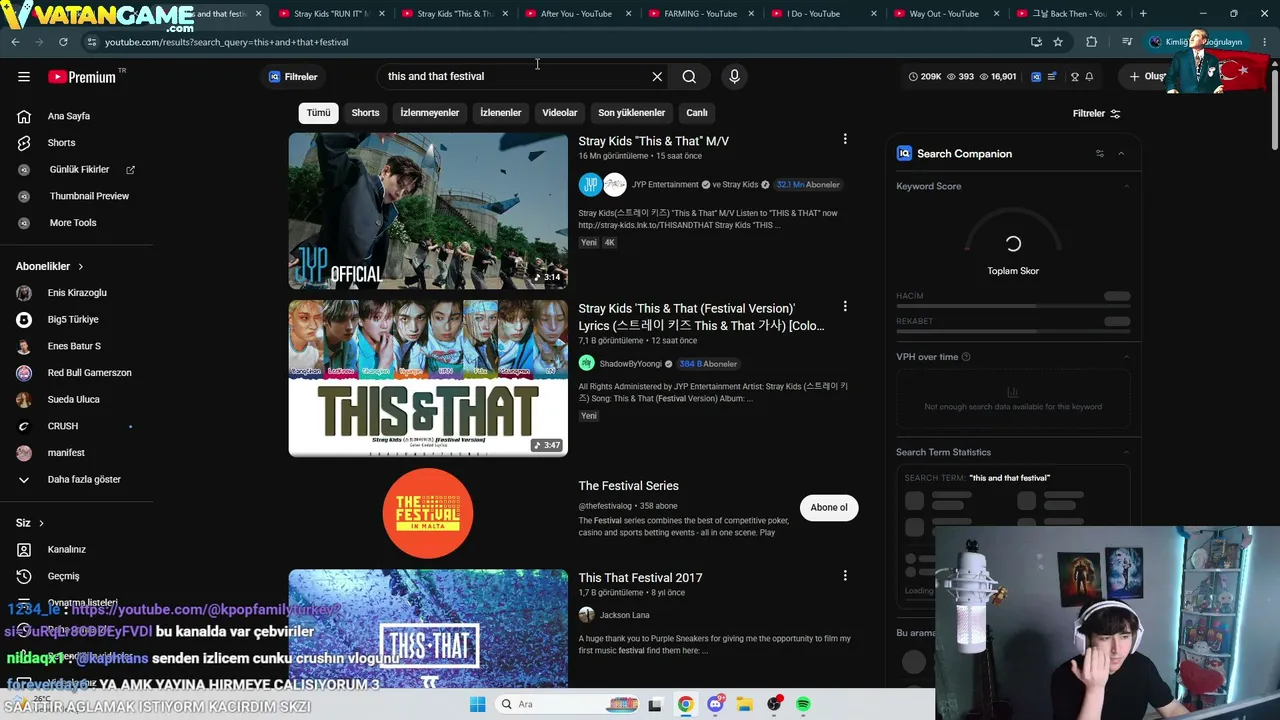1280x720 pixels.
Task: Open YouTube notifications bell
Action: tap(1089, 77)
